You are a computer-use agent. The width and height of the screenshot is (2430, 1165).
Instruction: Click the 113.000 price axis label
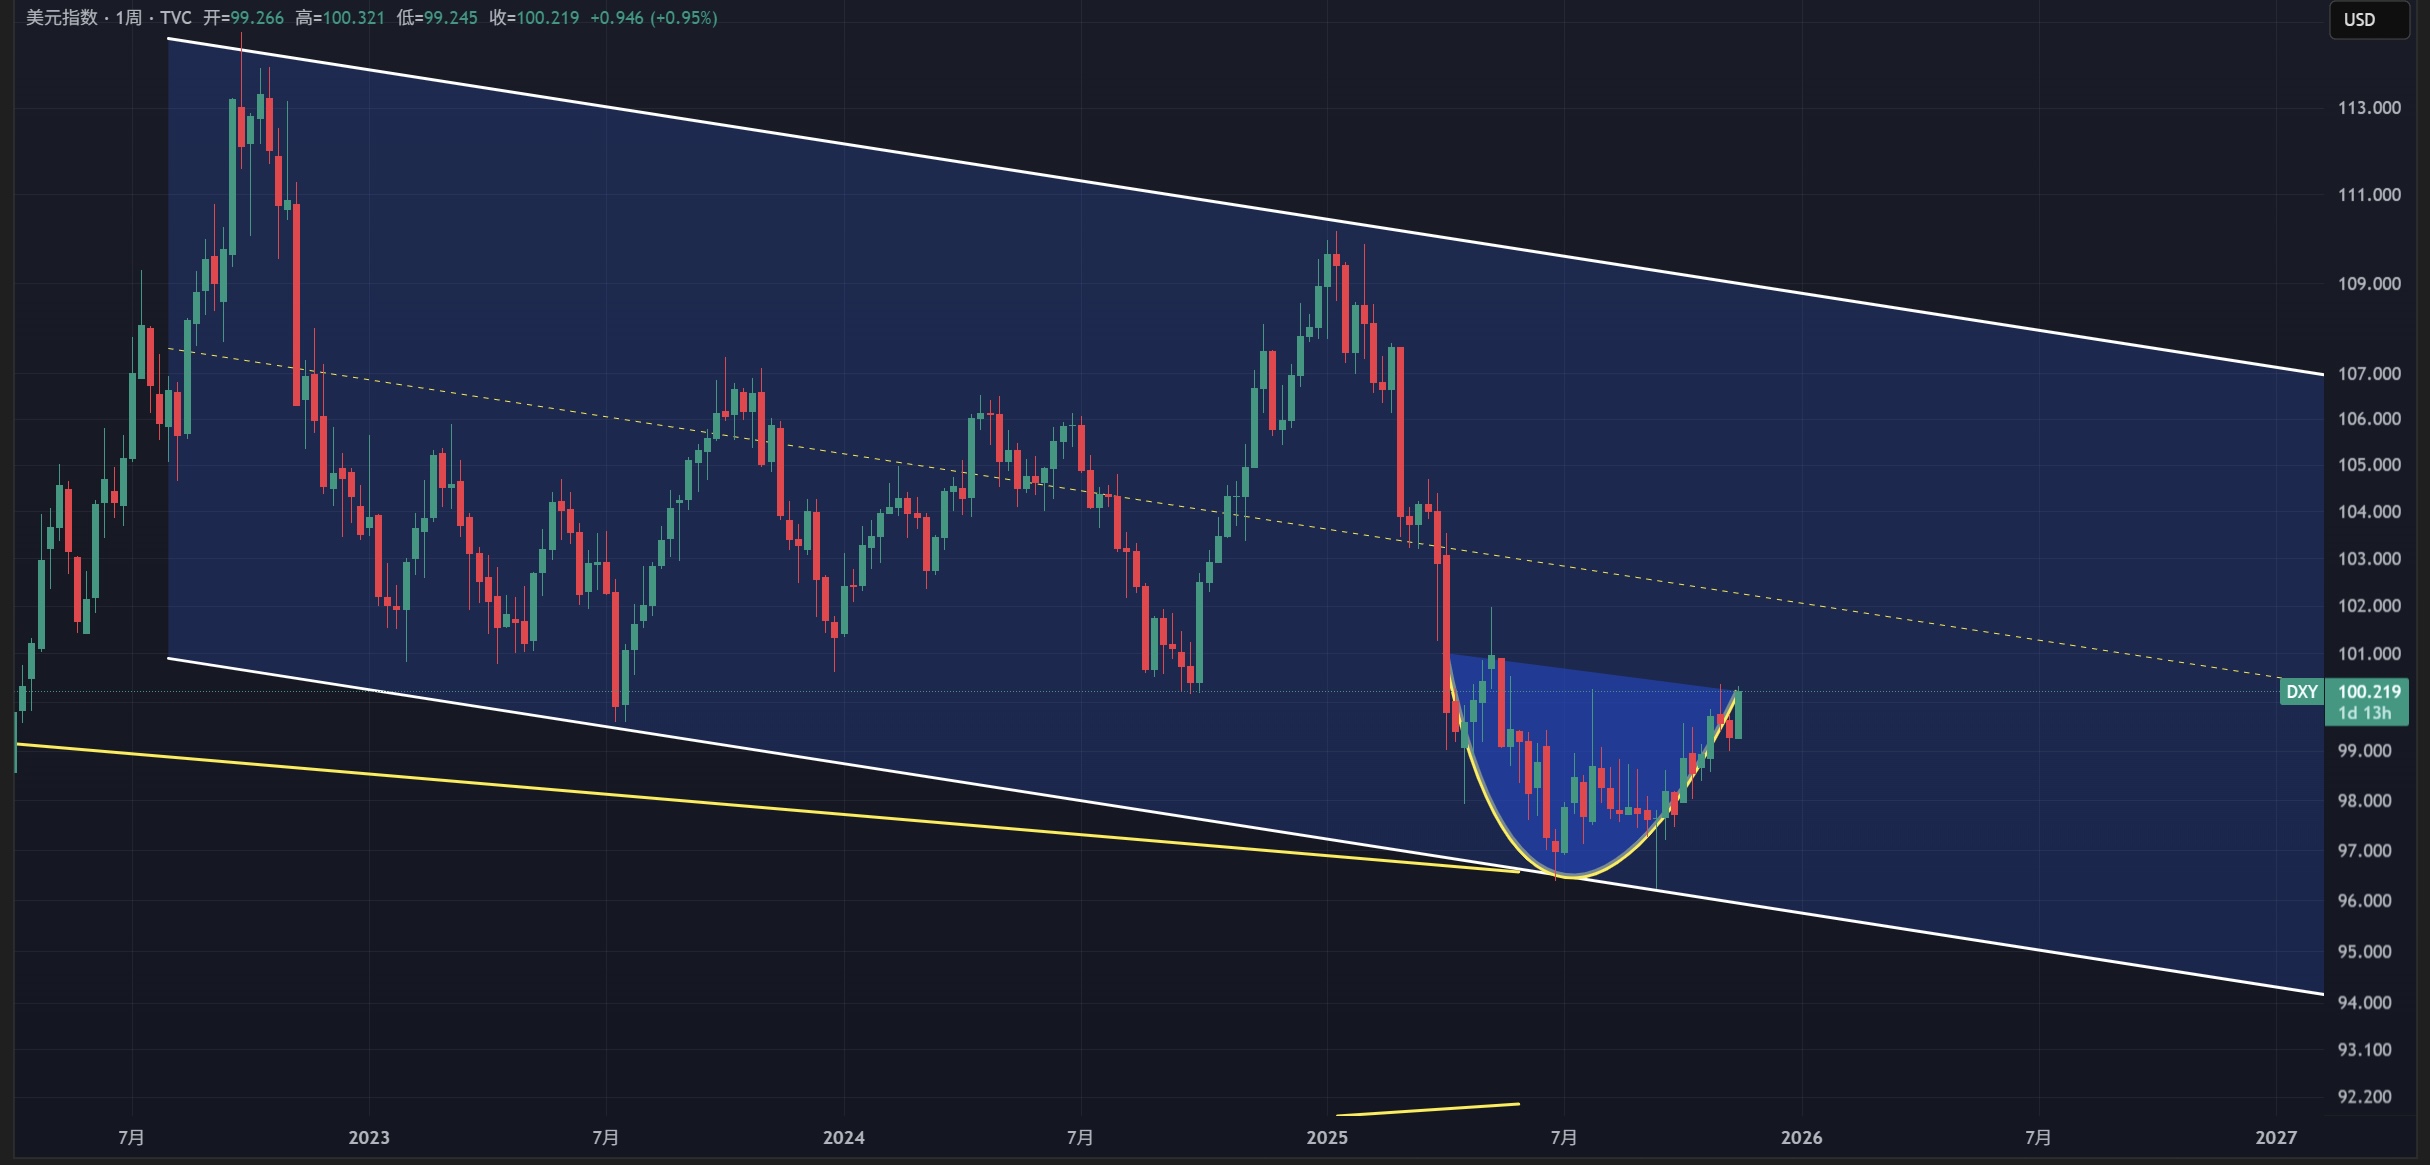(x=2368, y=108)
